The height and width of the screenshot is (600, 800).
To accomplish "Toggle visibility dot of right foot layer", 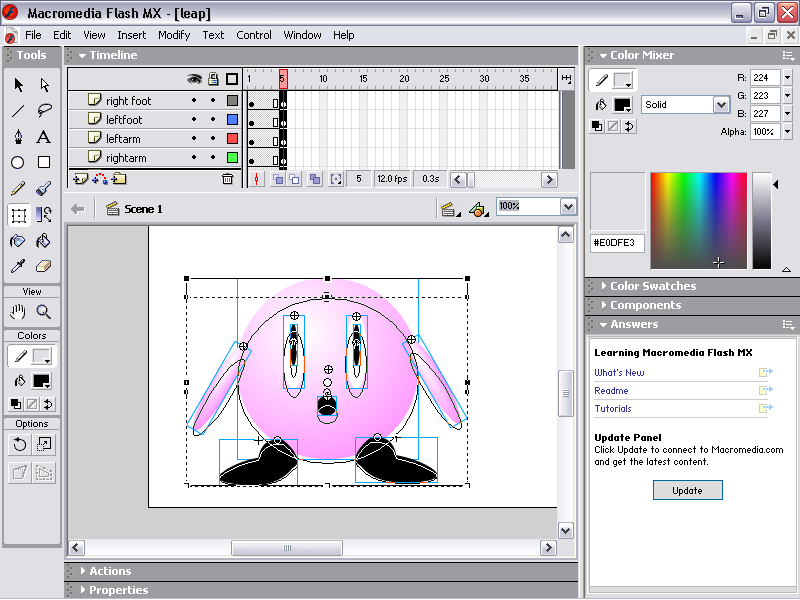I will [x=194, y=101].
